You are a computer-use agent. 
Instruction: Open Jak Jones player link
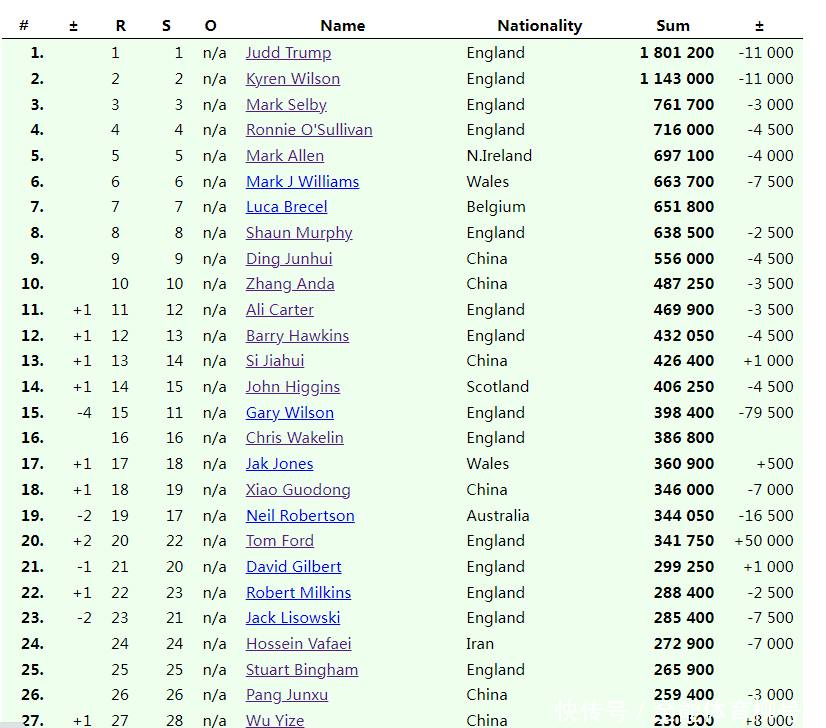(279, 464)
